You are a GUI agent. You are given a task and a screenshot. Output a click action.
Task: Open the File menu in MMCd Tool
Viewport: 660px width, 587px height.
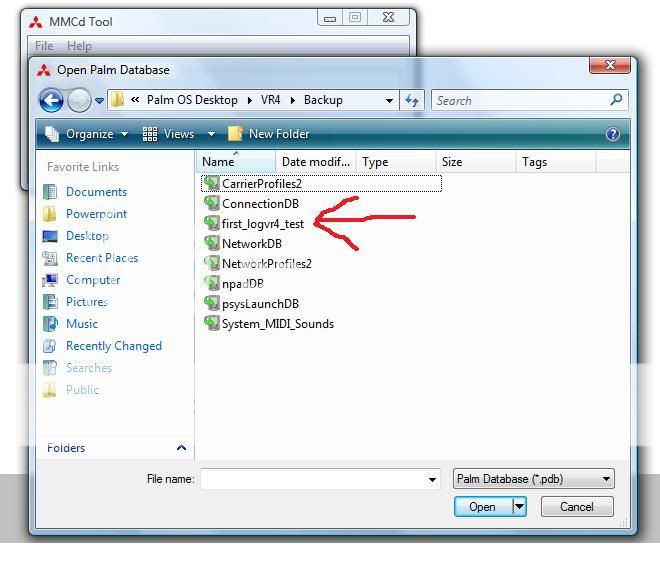point(44,46)
